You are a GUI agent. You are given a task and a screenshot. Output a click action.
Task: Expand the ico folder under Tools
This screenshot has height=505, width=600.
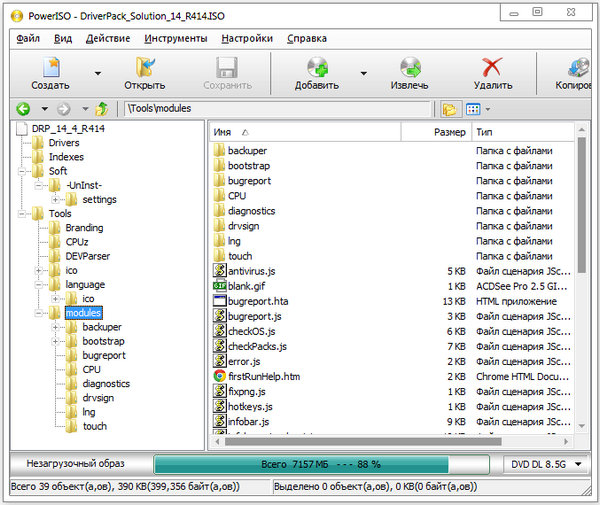pos(40,271)
